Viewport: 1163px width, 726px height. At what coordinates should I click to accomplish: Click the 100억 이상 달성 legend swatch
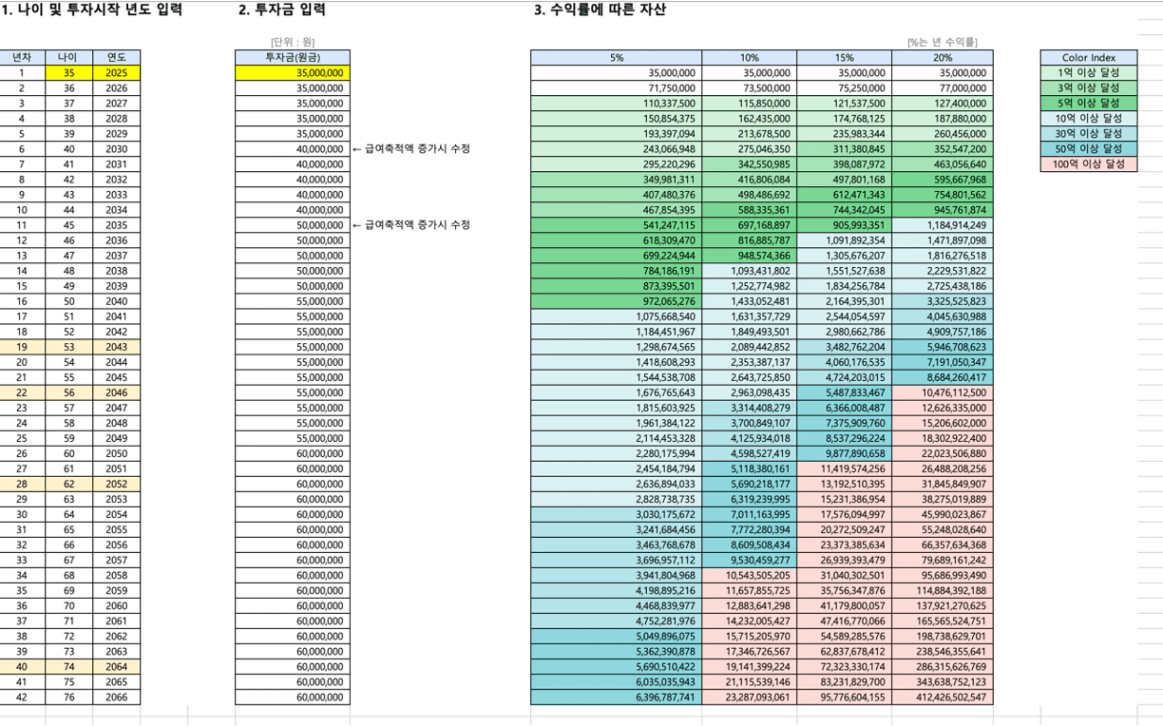click(1088, 164)
